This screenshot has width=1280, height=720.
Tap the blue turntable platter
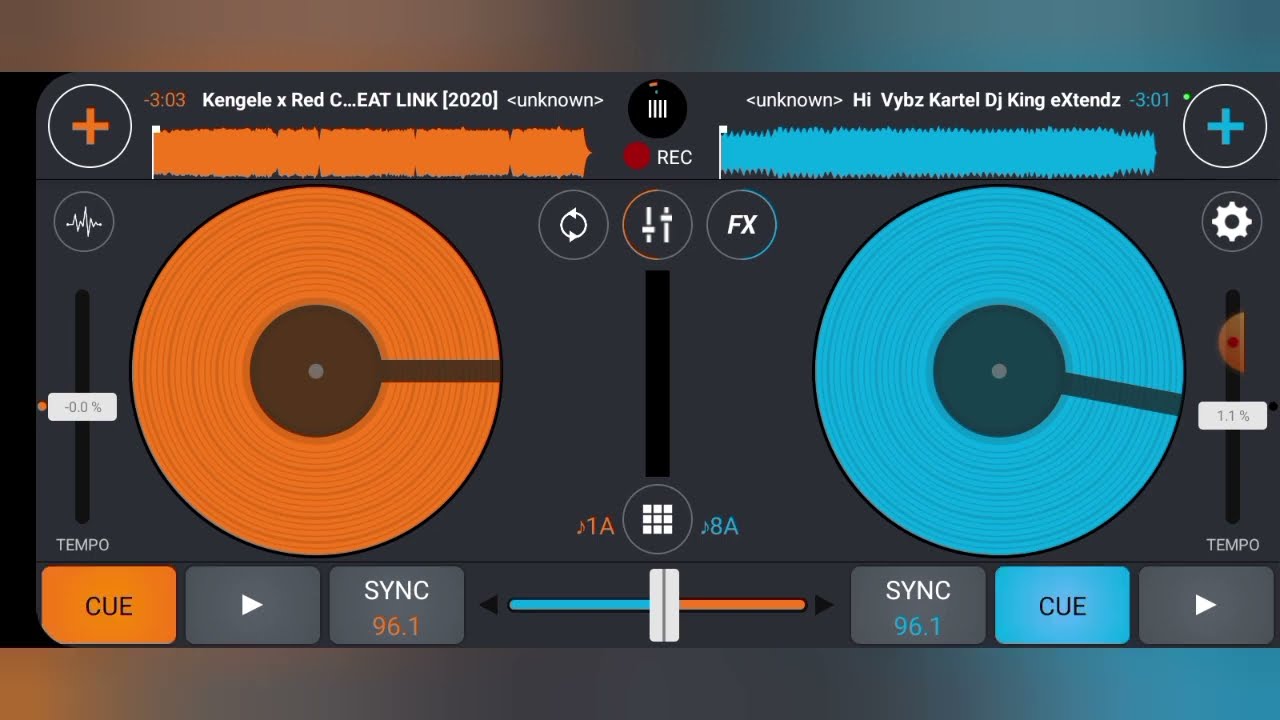point(999,371)
